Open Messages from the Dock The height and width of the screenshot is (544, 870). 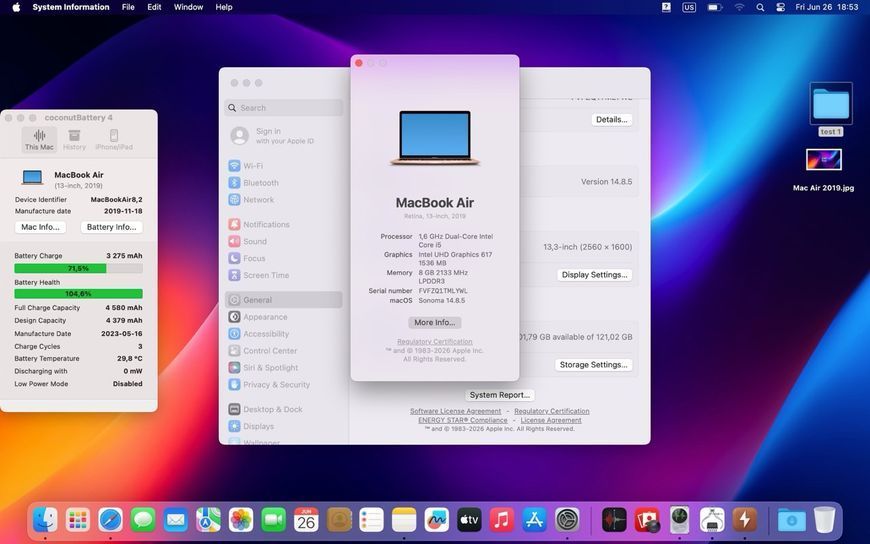[x=143, y=520]
